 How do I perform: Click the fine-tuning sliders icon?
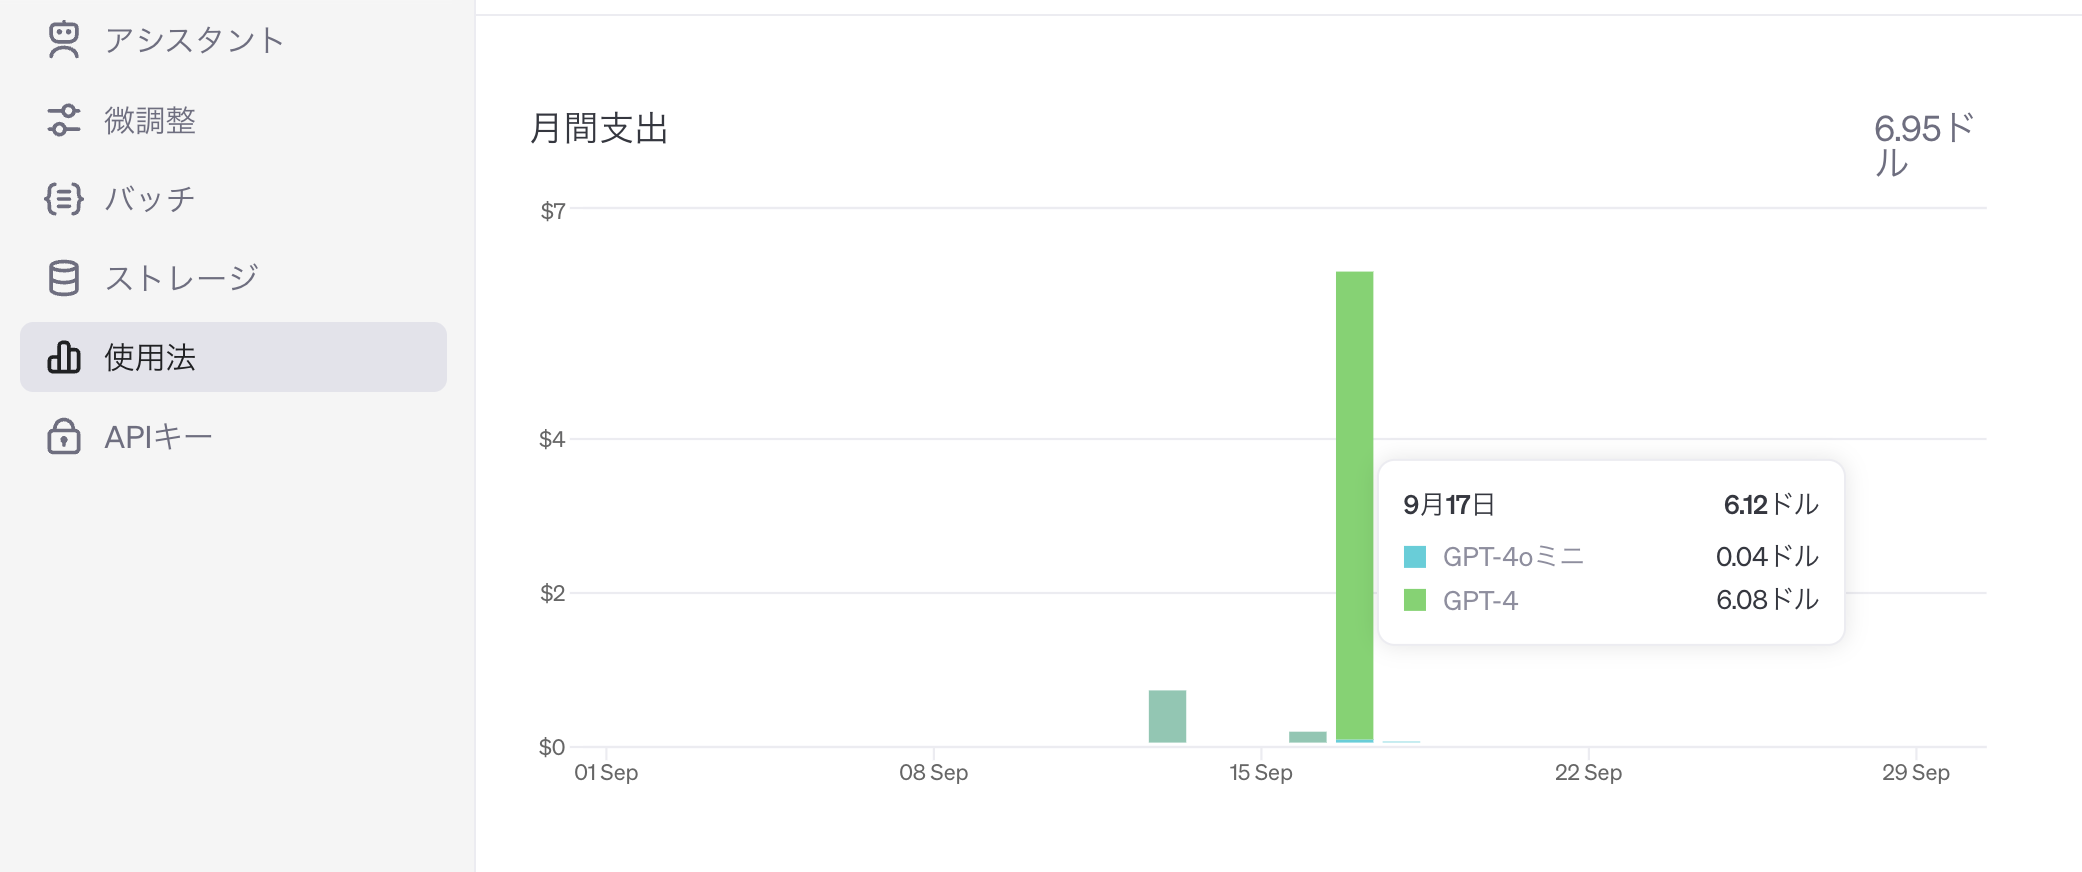coord(64,120)
